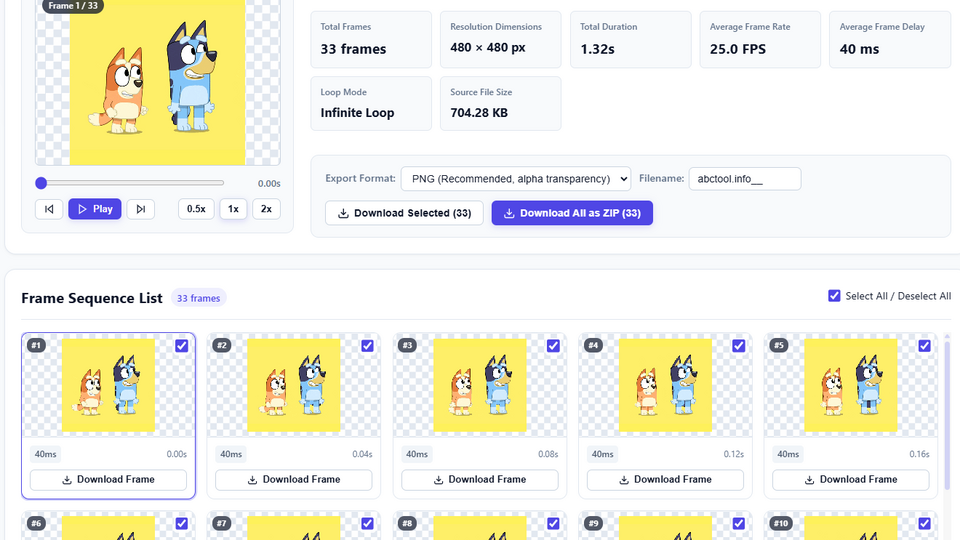Skip to next frame icon
960x540 pixels.
pyautogui.click(x=140, y=209)
